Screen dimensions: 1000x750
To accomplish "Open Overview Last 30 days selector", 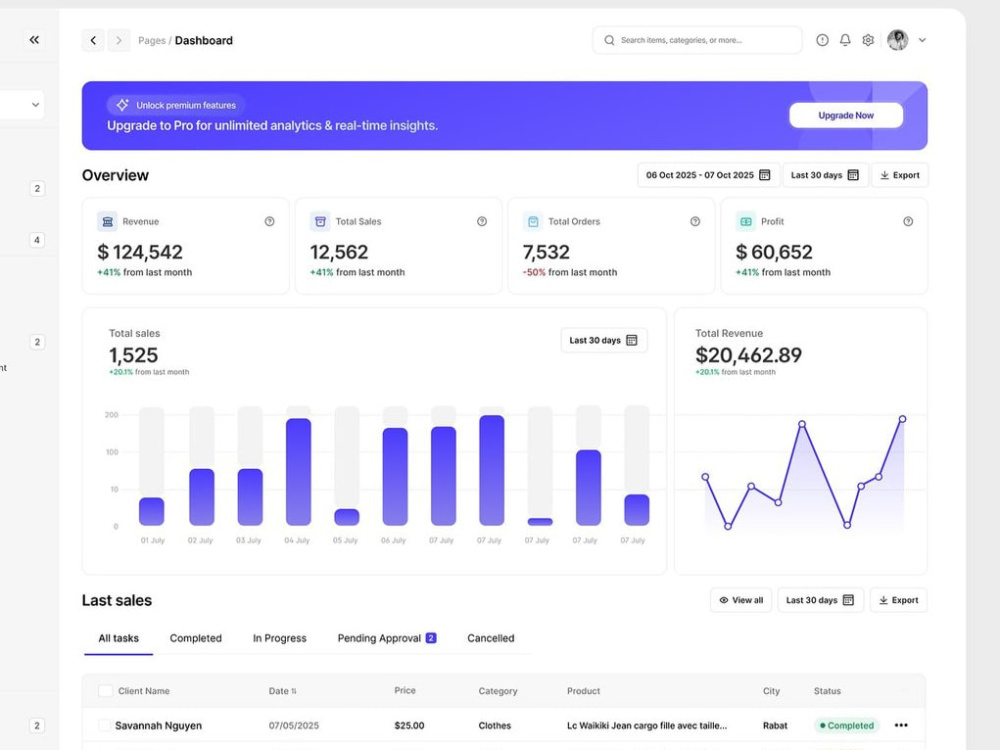I will (x=825, y=175).
